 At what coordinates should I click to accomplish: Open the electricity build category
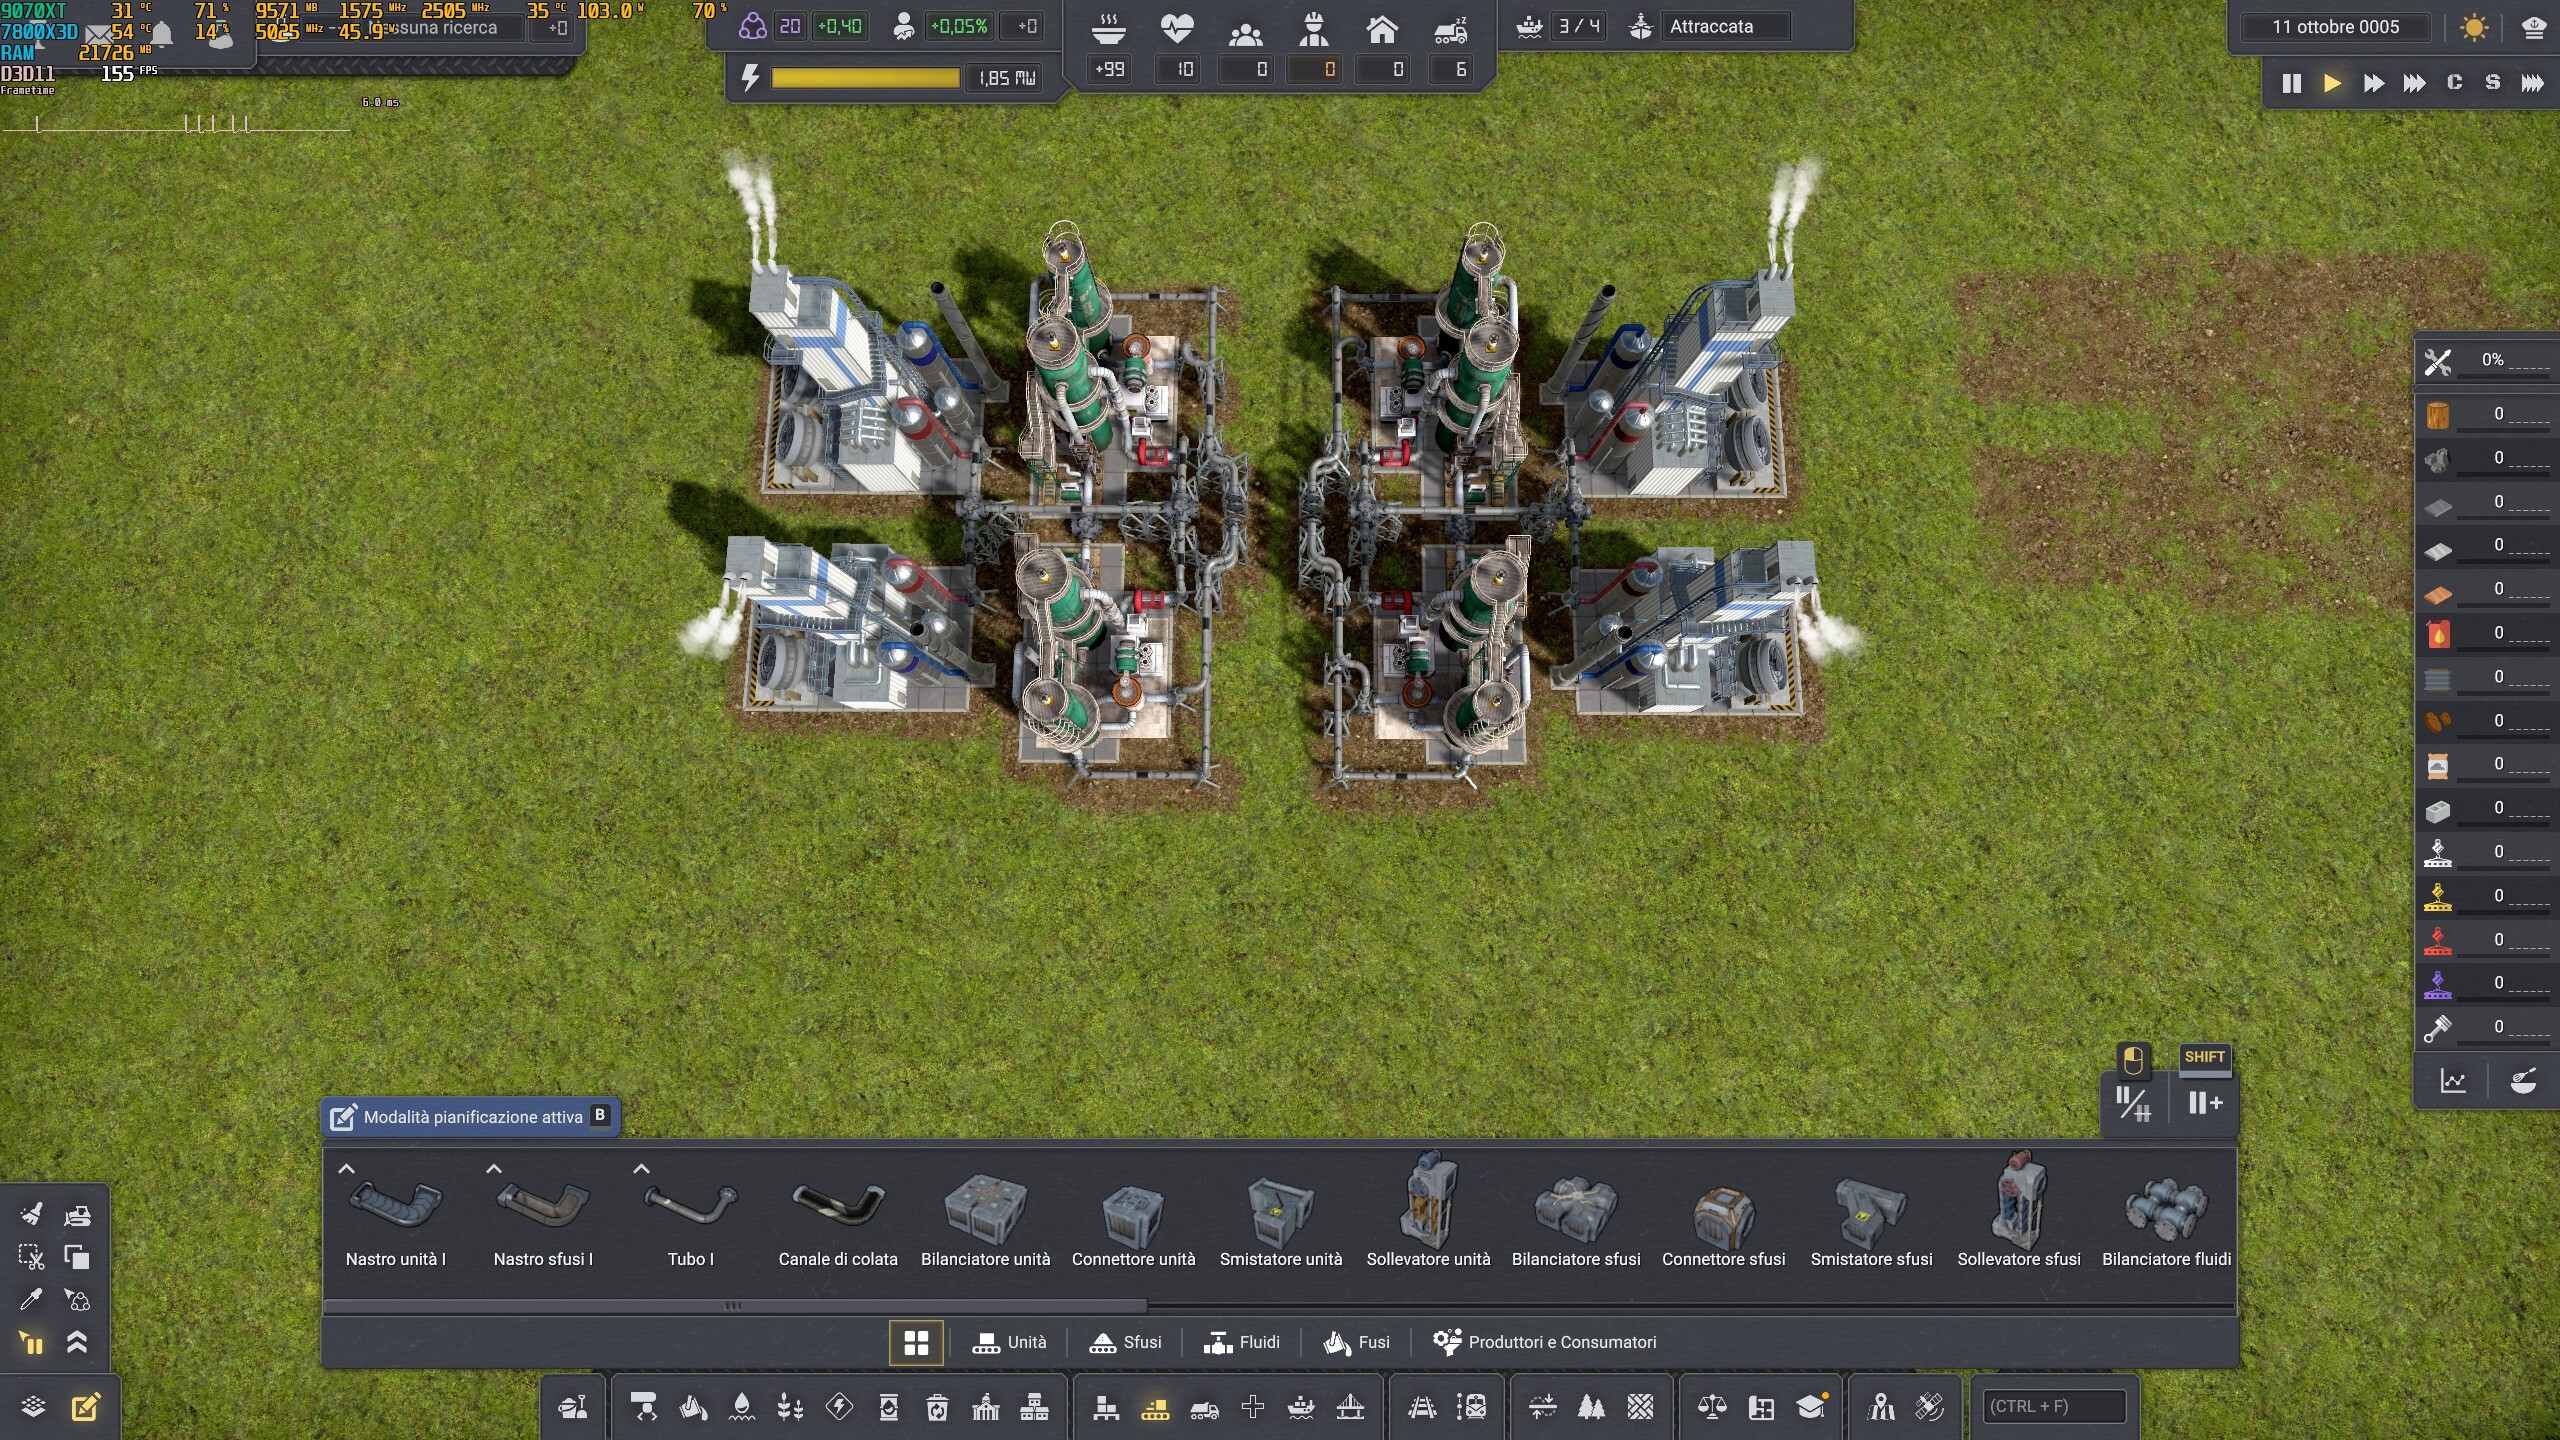[839, 1408]
